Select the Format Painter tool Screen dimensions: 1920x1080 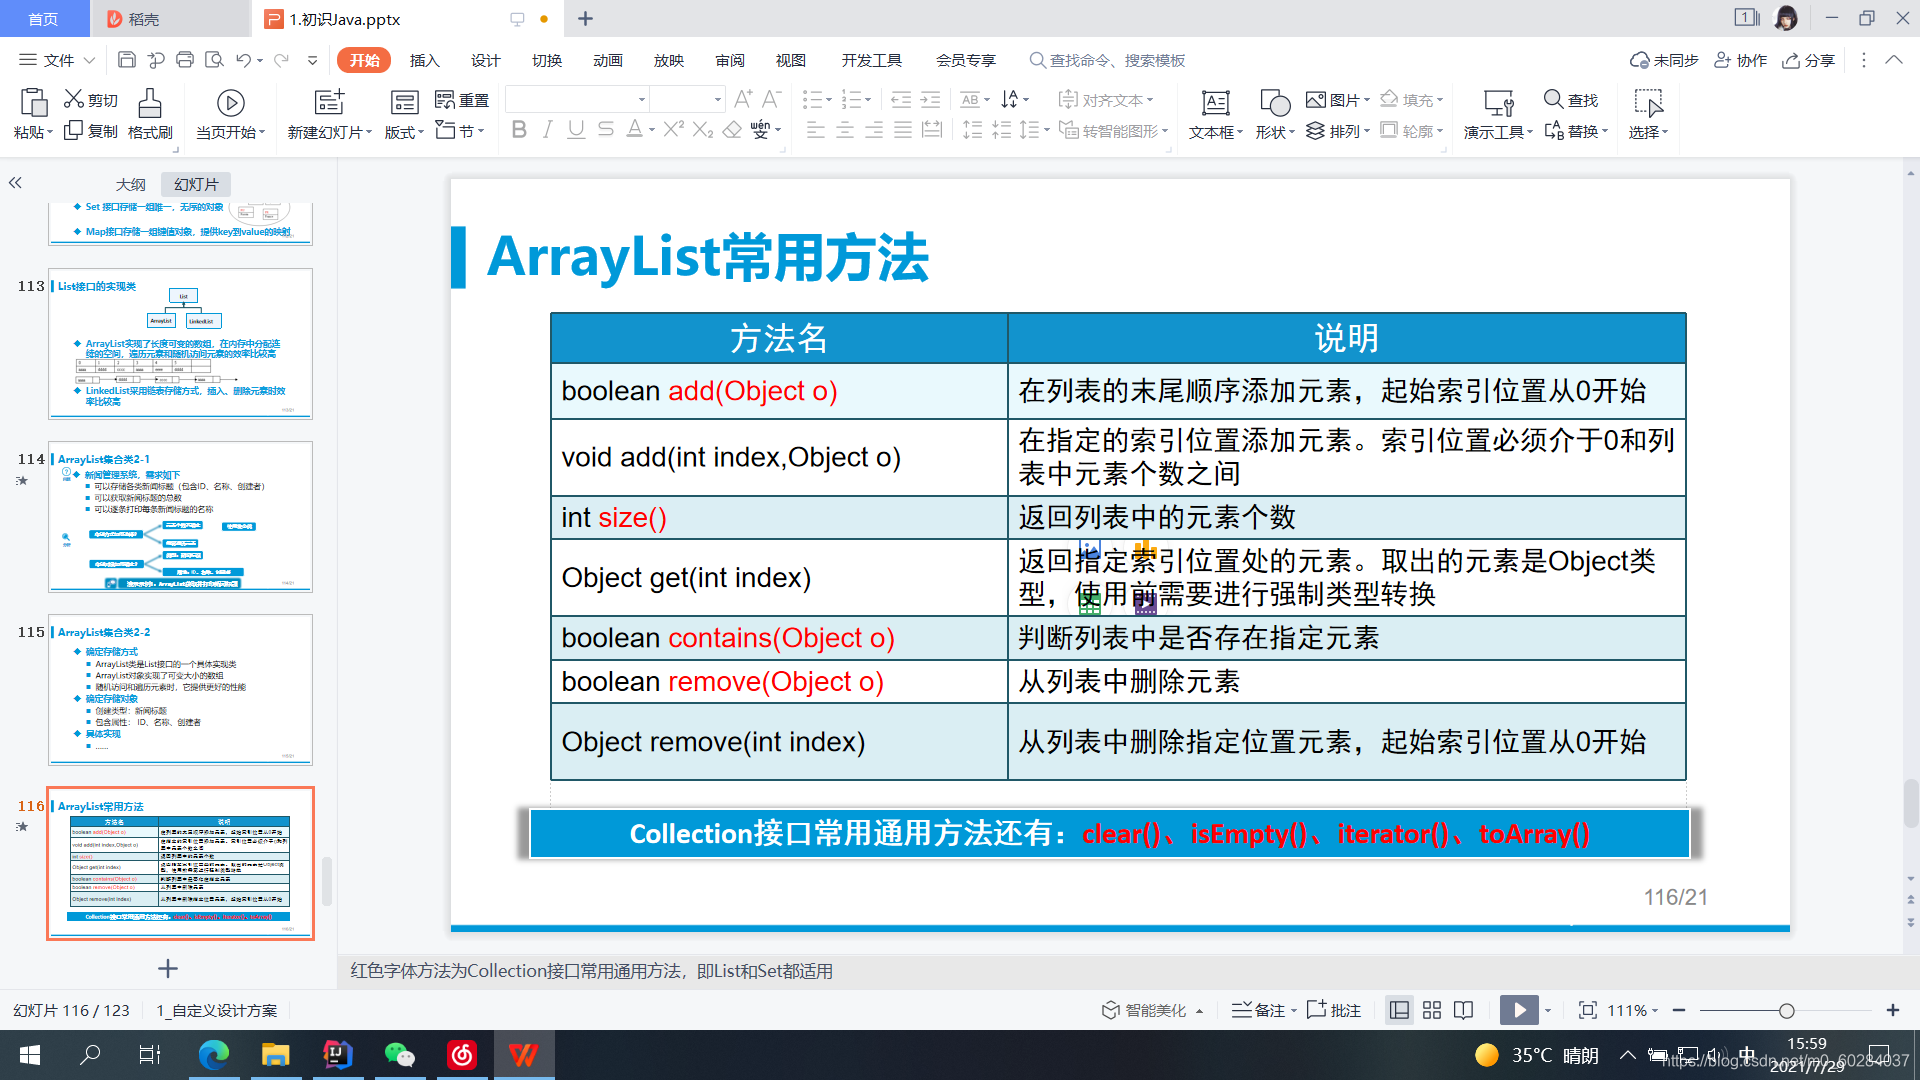149,113
